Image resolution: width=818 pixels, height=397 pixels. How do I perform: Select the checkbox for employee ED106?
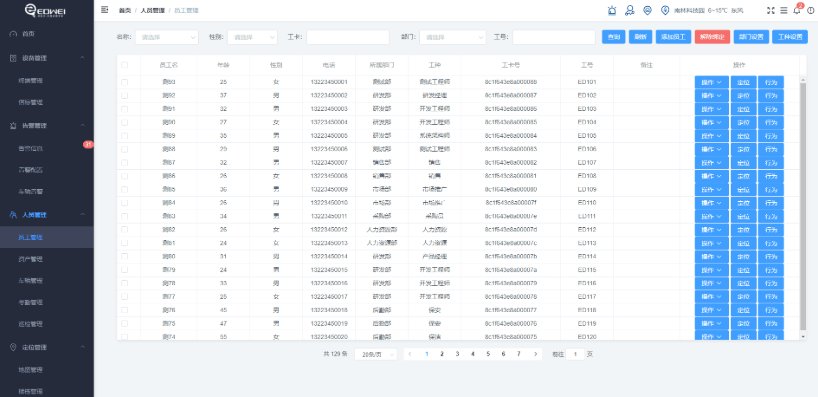click(124, 149)
